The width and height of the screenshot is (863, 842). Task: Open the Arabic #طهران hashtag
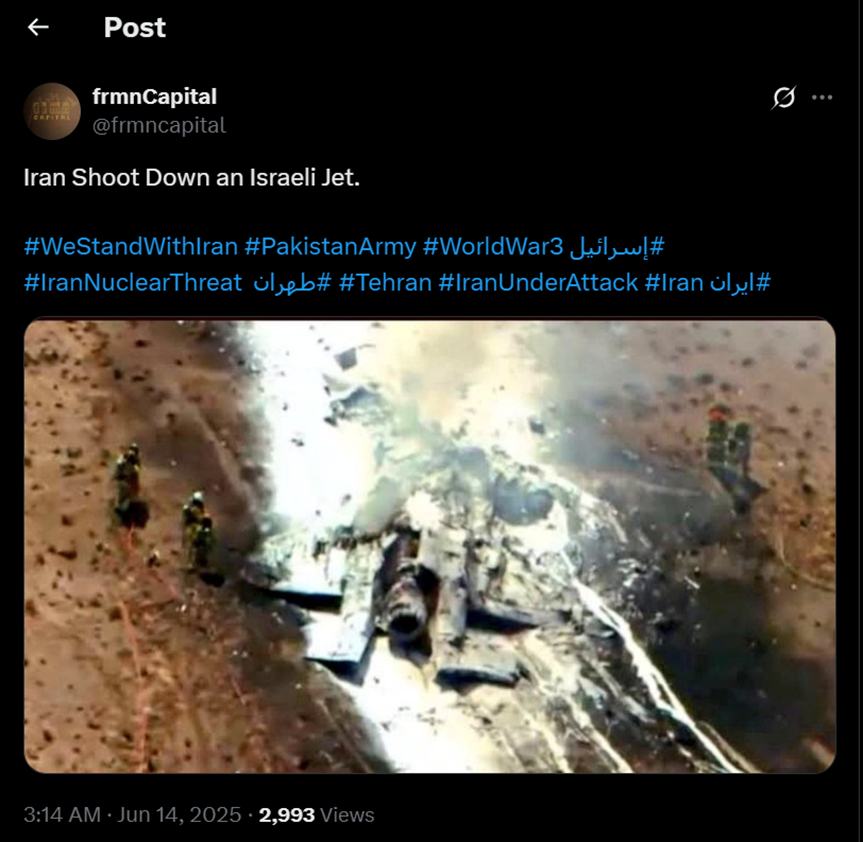pyautogui.click(x=292, y=282)
